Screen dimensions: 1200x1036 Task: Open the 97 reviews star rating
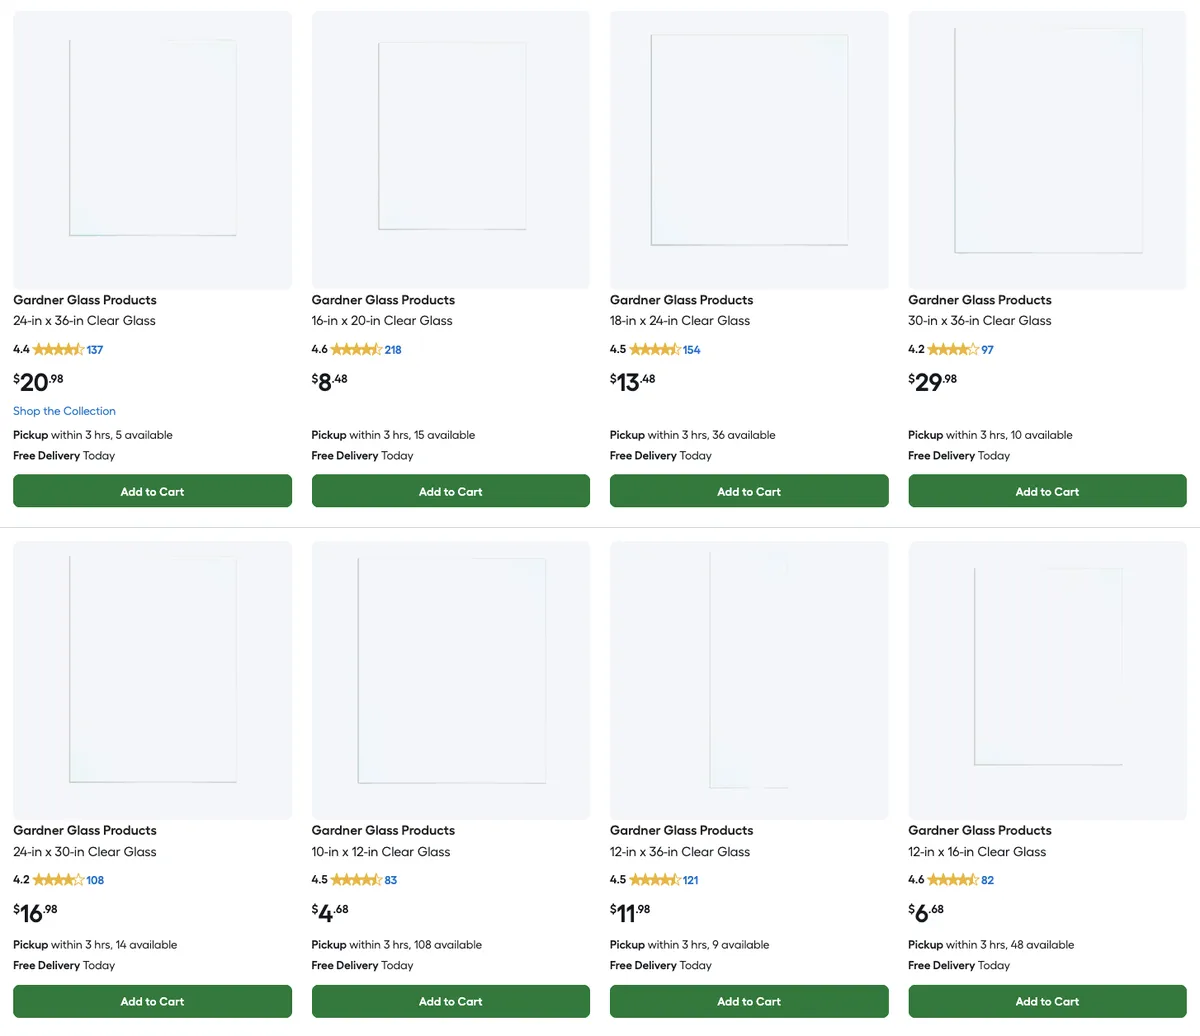tap(953, 350)
